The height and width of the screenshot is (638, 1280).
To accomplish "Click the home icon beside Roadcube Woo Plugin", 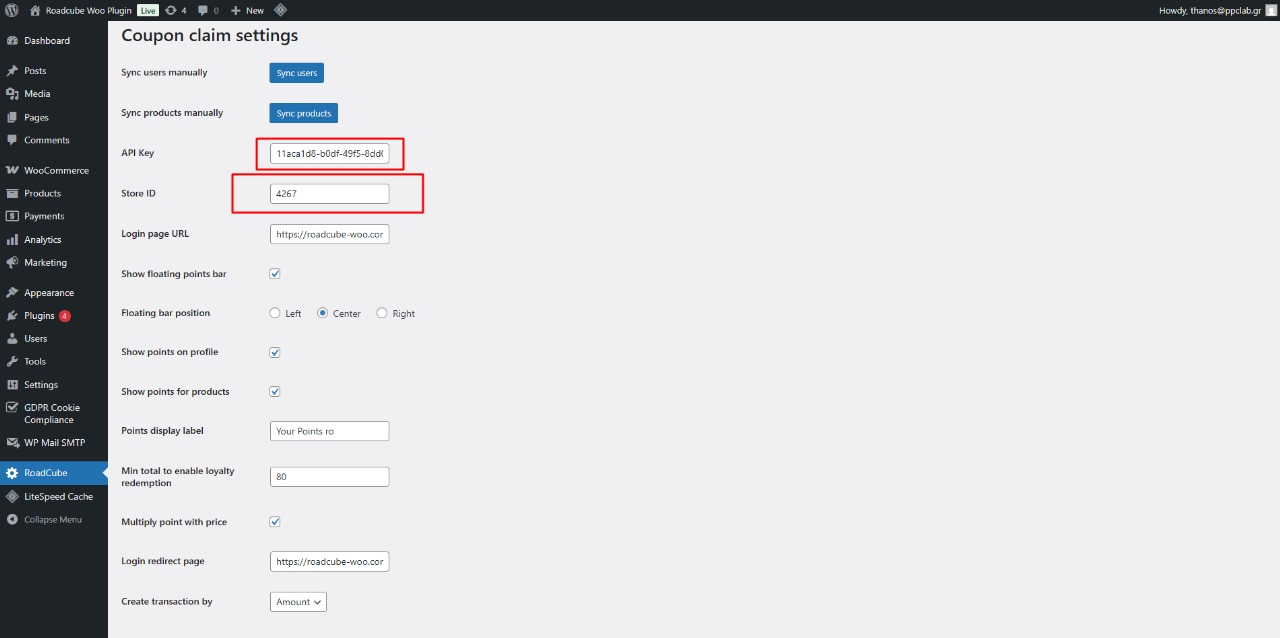I will tap(35, 10).
